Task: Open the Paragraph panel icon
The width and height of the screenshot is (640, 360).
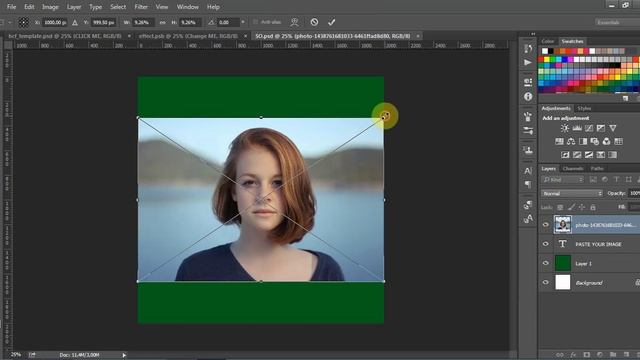Action: pyautogui.click(x=528, y=184)
